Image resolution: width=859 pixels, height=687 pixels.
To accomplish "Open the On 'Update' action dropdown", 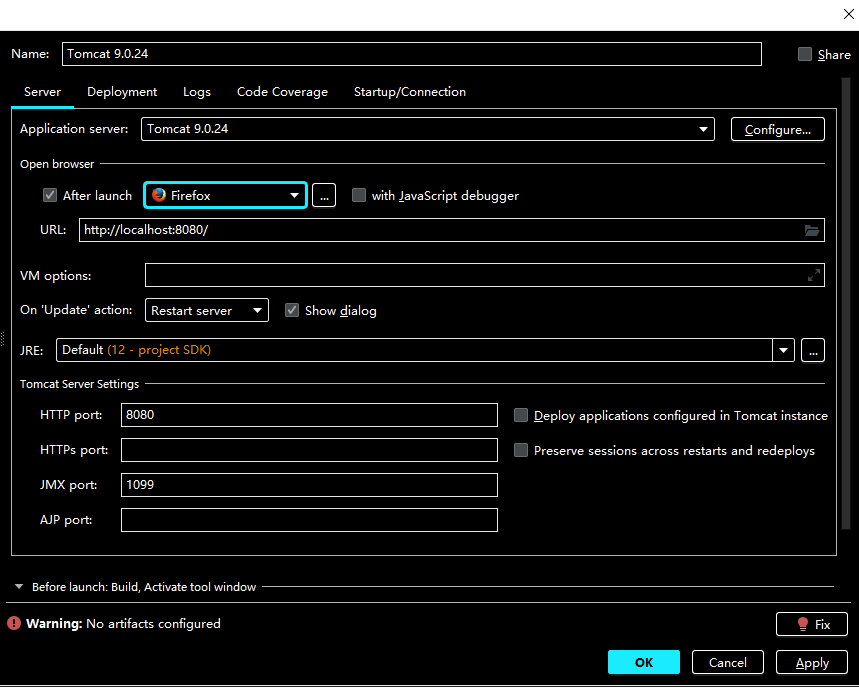I will (207, 311).
